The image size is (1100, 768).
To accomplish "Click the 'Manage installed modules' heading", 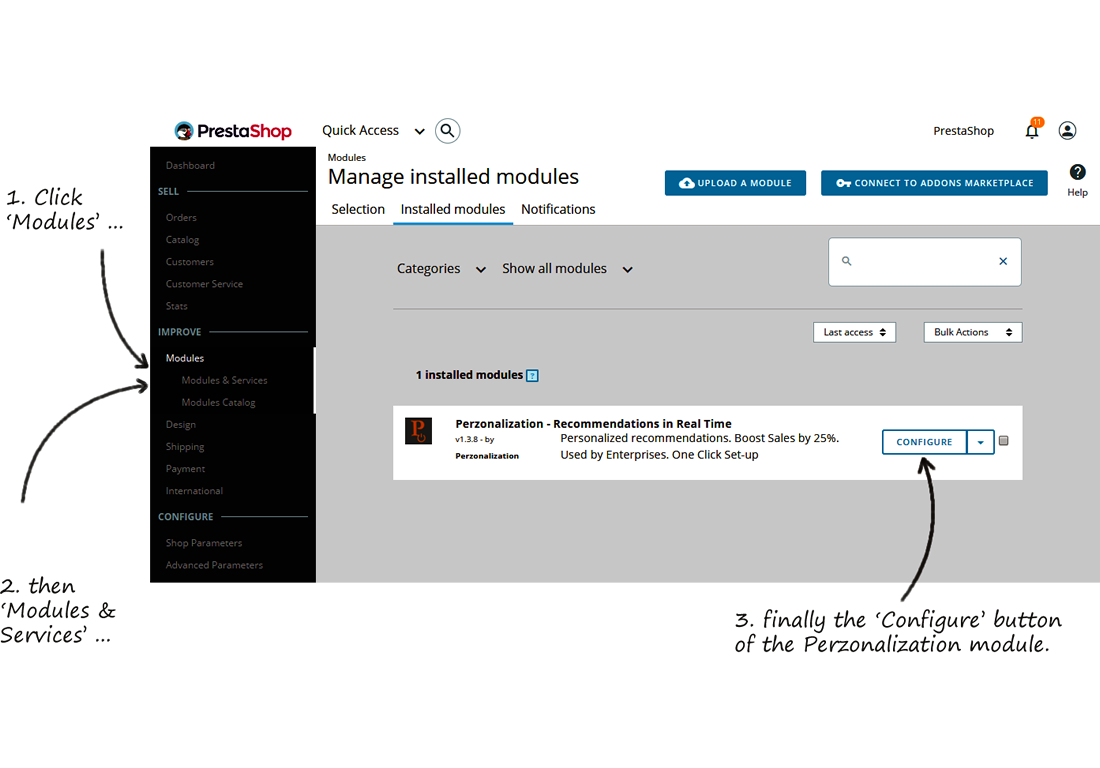I will coord(453,177).
